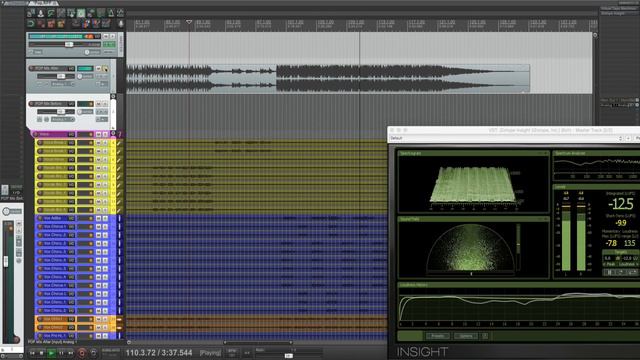640x360 pixels.
Task: Select the POP Mix After waveform item
Action: 328,78
